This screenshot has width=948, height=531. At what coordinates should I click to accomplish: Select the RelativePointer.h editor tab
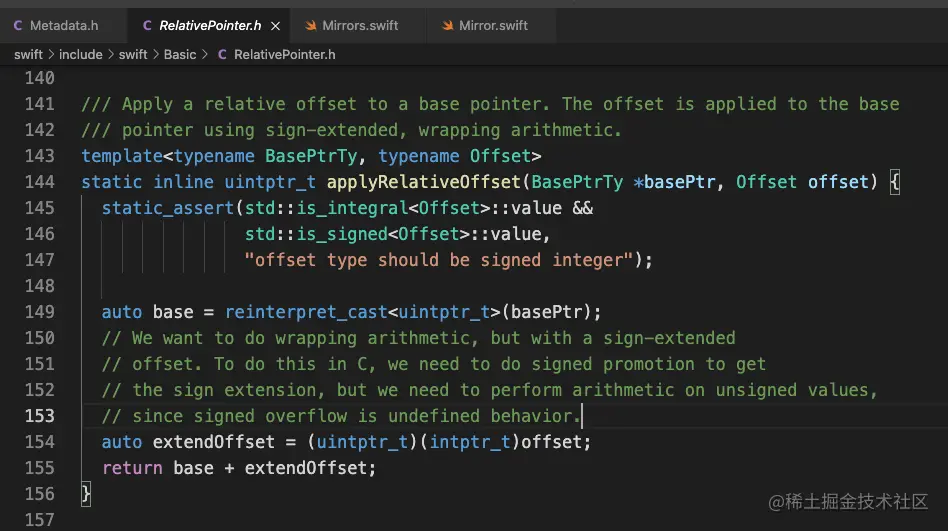[x=209, y=25]
